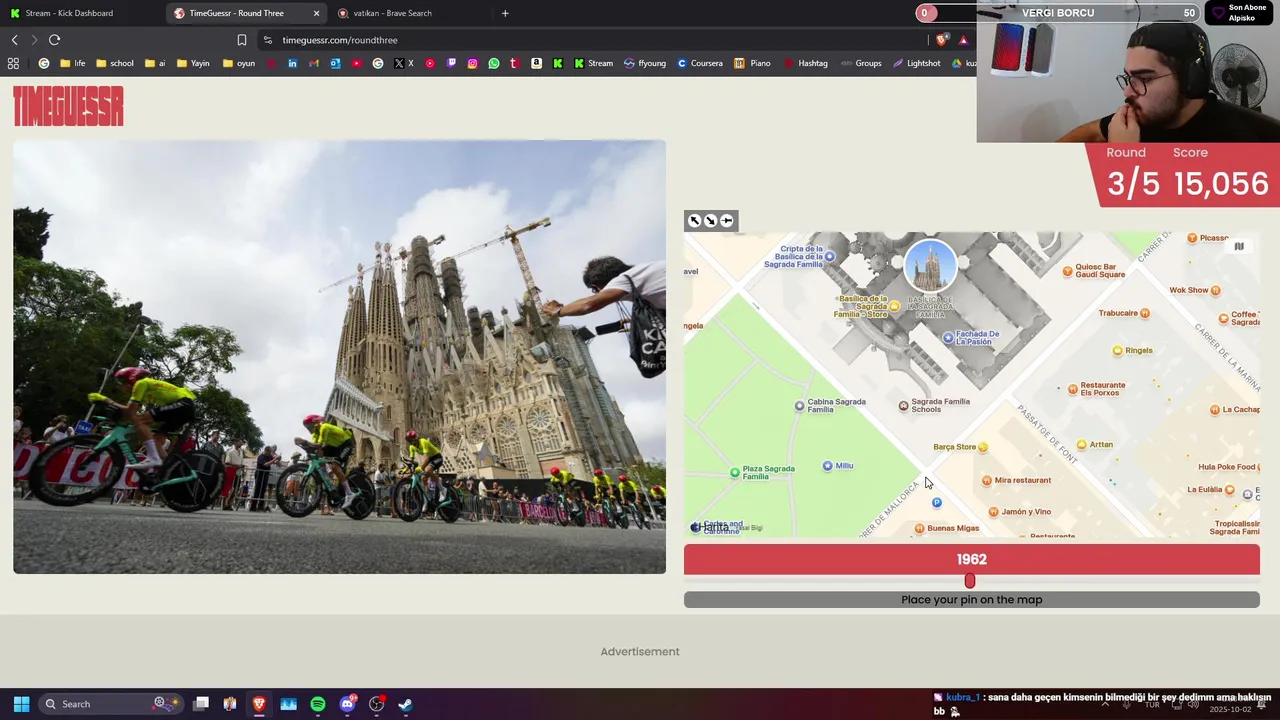This screenshot has width=1280, height=720.
Task: Click the Quiosc Bar Gaudí Square label
Action: 1100,271
